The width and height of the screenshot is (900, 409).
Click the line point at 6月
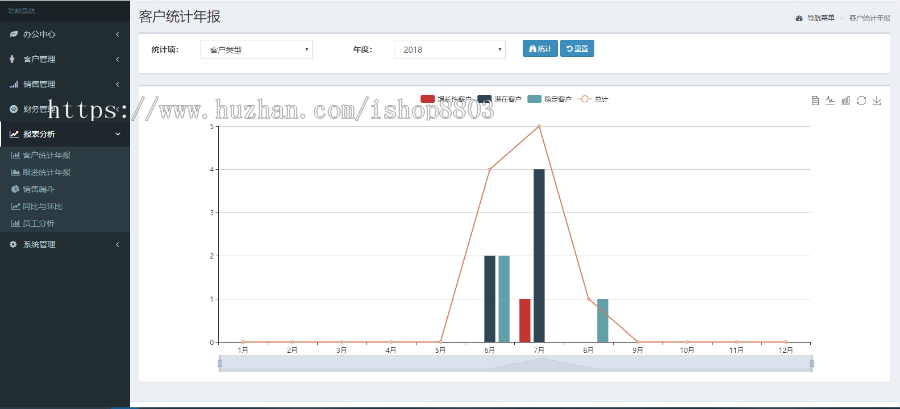pos(490,169)
